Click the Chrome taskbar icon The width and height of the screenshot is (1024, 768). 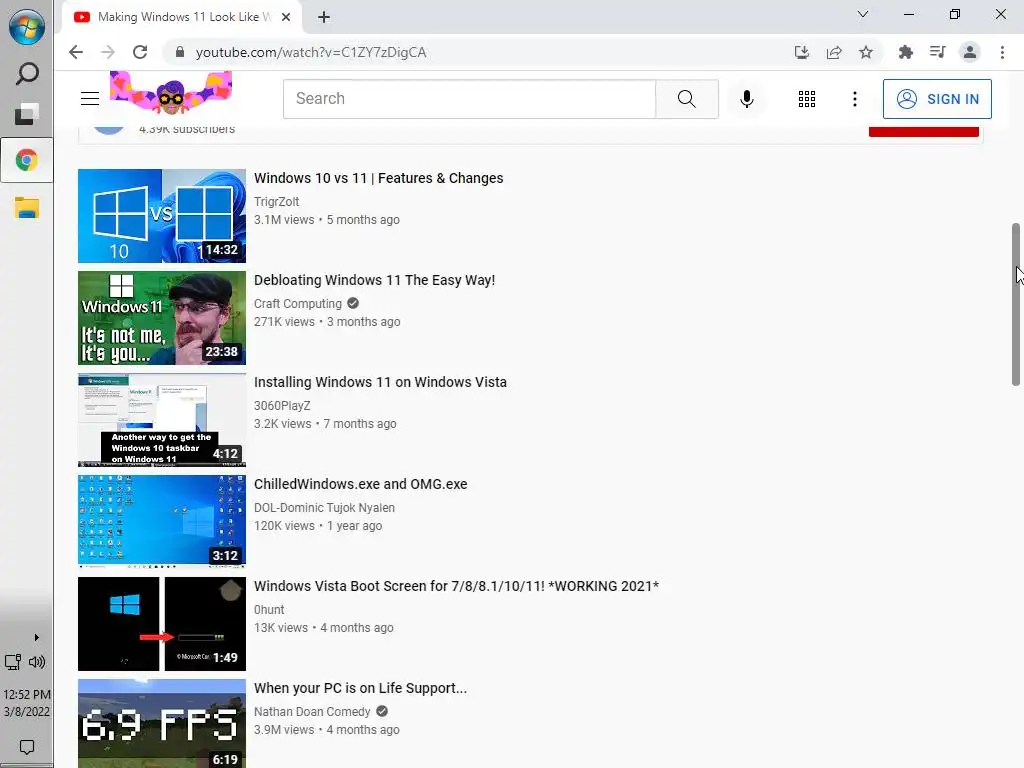tap(27, 160)
